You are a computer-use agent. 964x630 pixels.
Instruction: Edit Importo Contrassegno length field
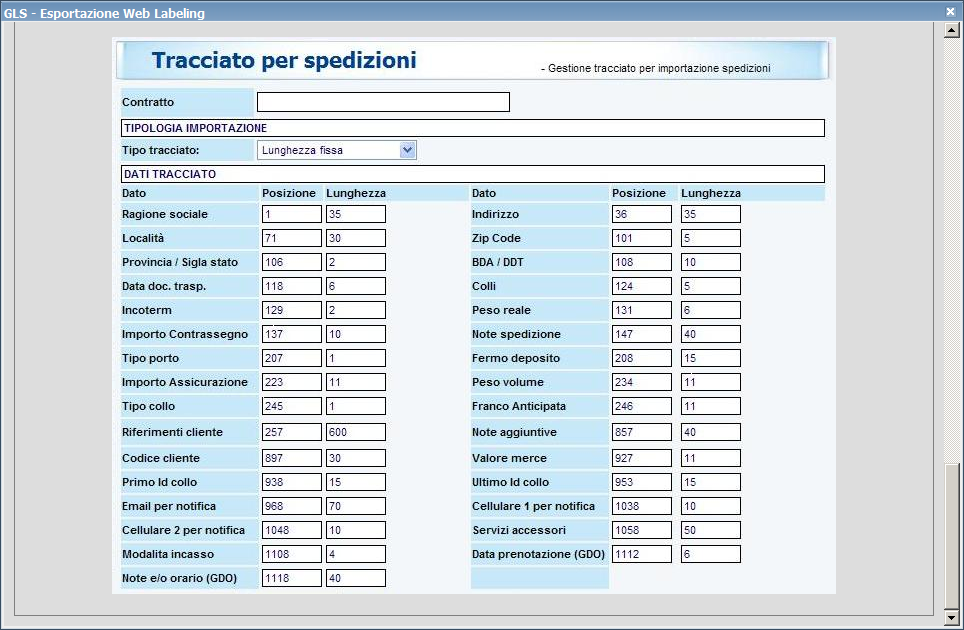pyautogui.click(x=356, y=334)
